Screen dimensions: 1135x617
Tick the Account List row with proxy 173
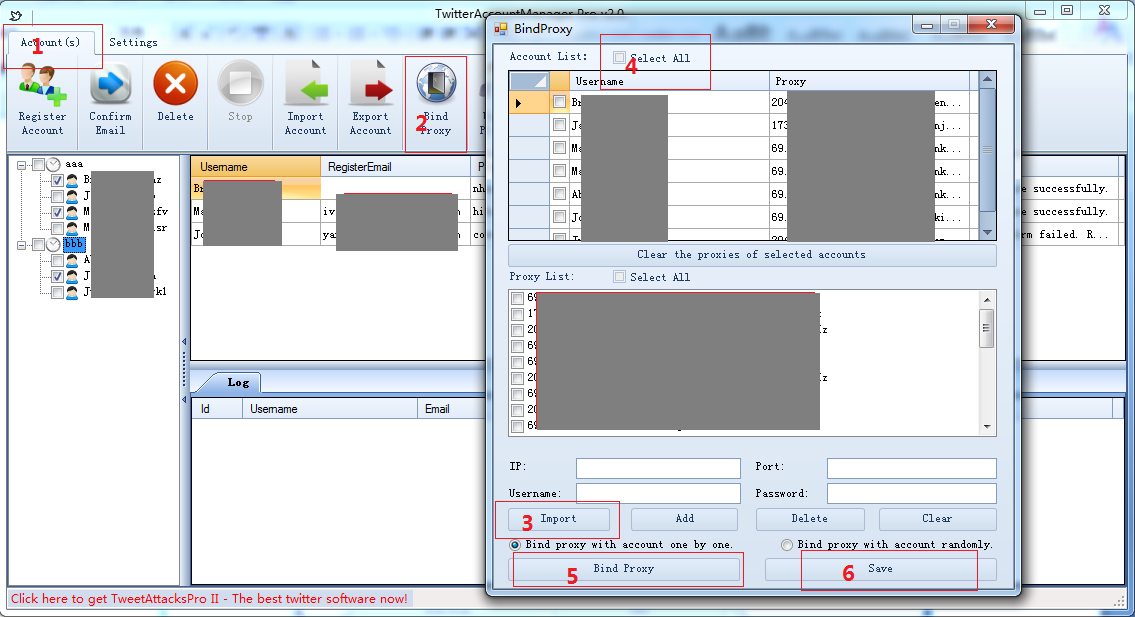coord(559,125)
